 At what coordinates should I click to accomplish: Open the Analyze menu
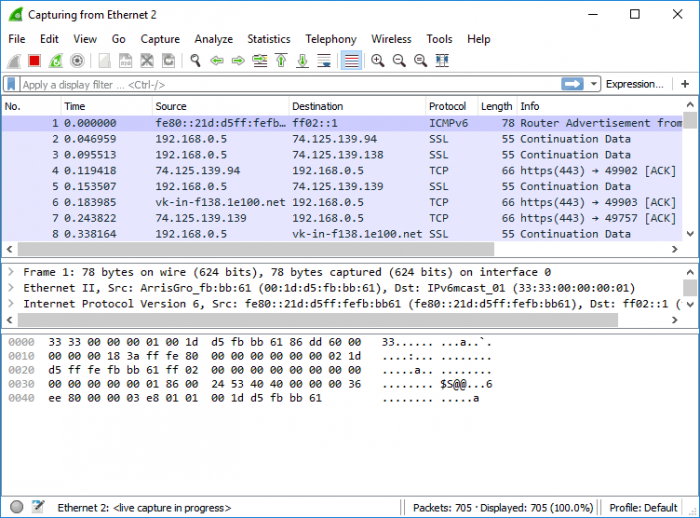213,39
